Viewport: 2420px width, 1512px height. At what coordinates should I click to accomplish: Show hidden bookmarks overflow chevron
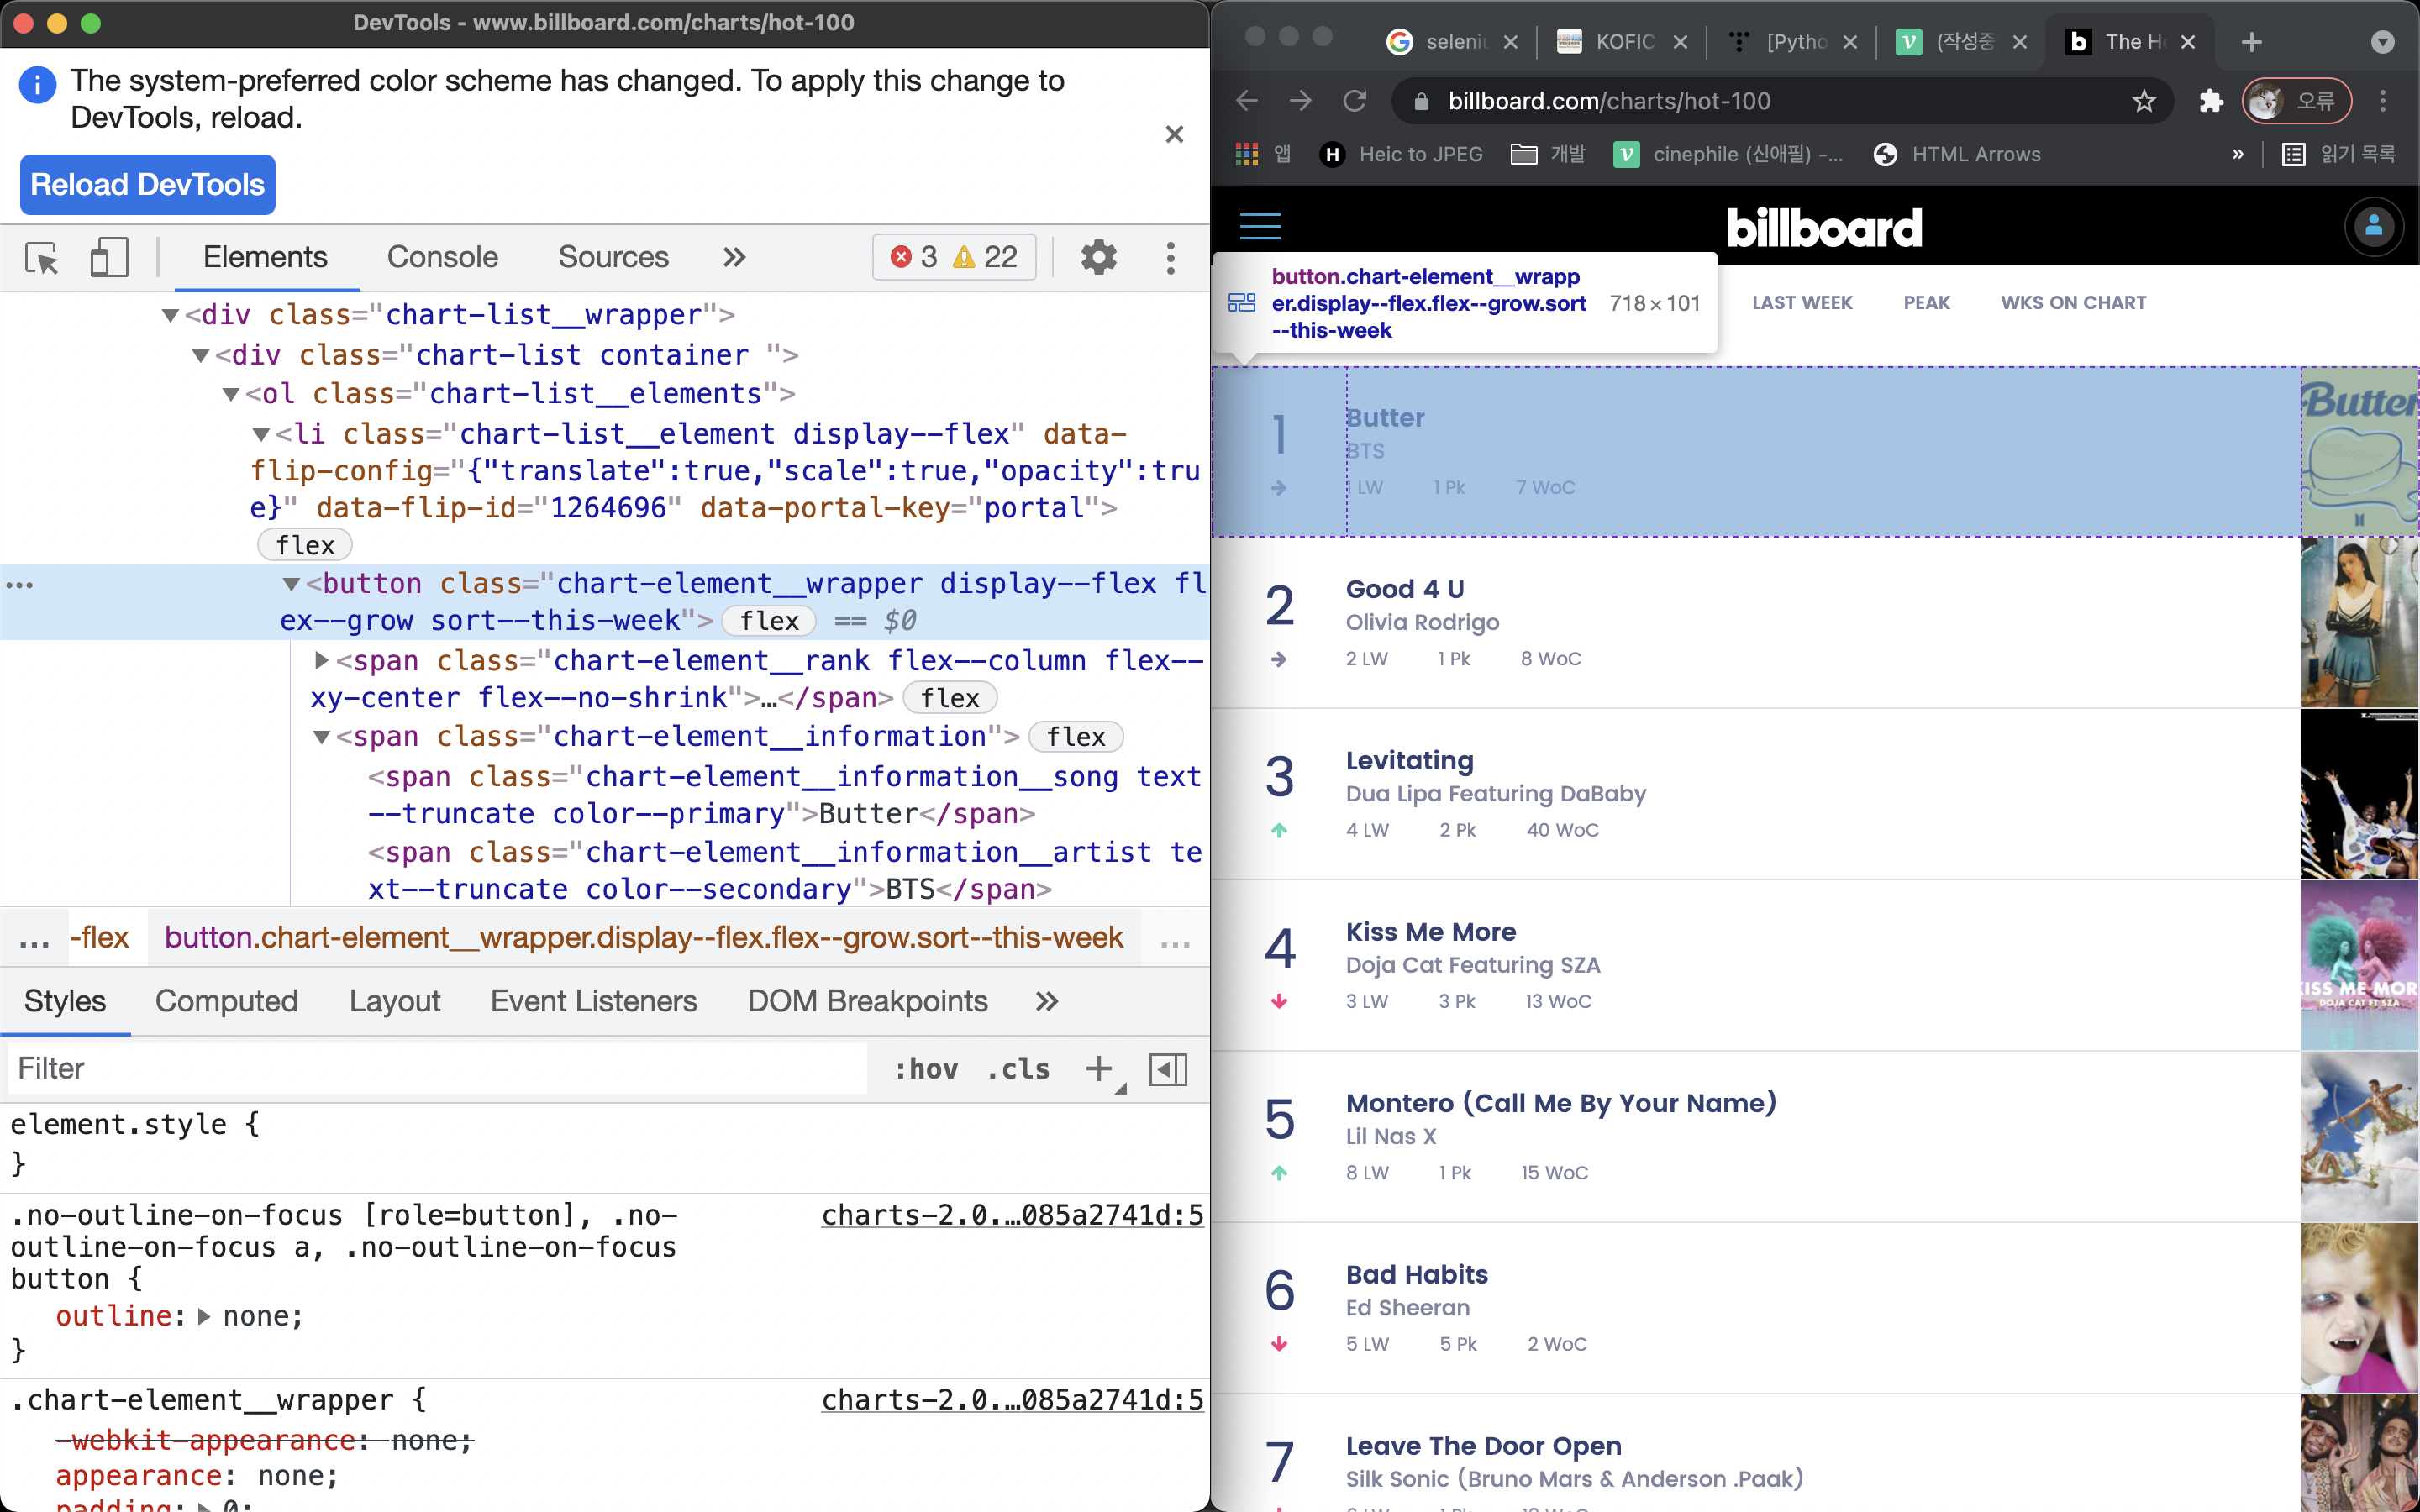pyautogui.click(x=2238, y=154)
